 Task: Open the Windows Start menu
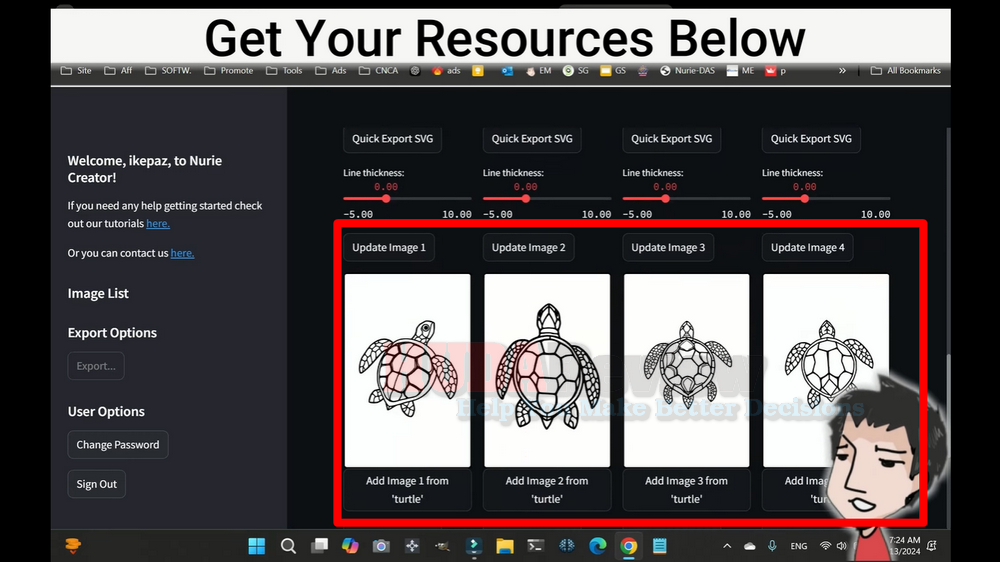pyautogui.click(x=257, y=546)
